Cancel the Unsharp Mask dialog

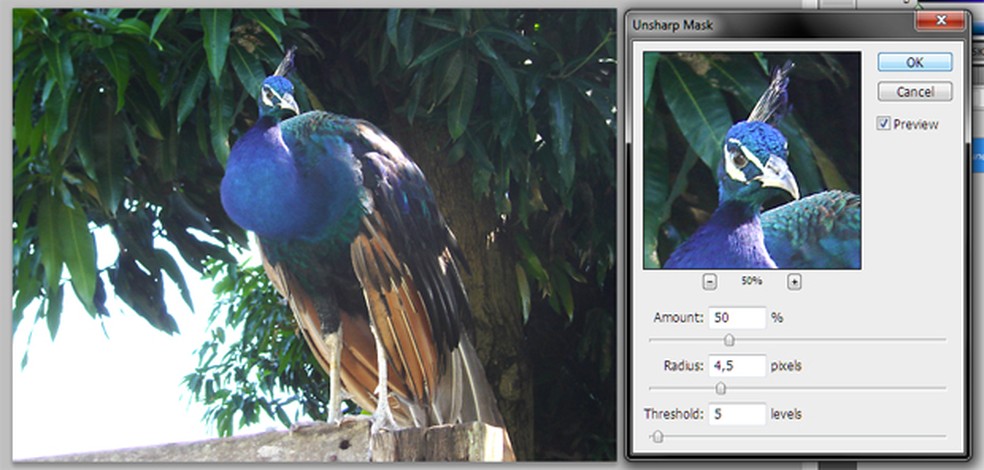click(914, 92)
